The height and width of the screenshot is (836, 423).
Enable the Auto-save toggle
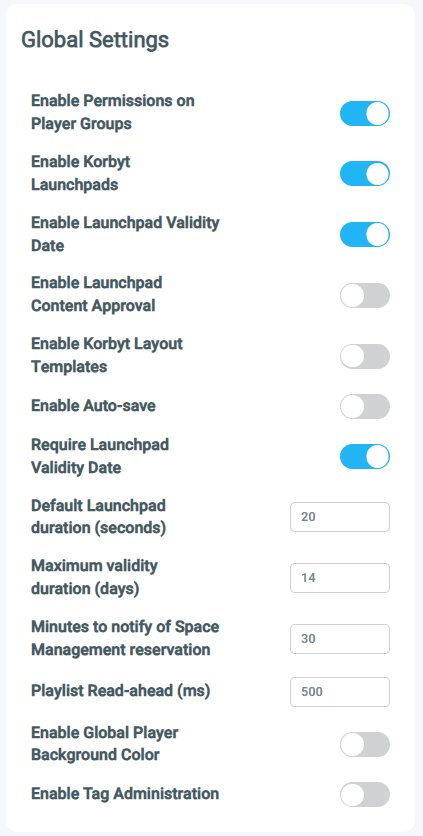pos(365,406)
